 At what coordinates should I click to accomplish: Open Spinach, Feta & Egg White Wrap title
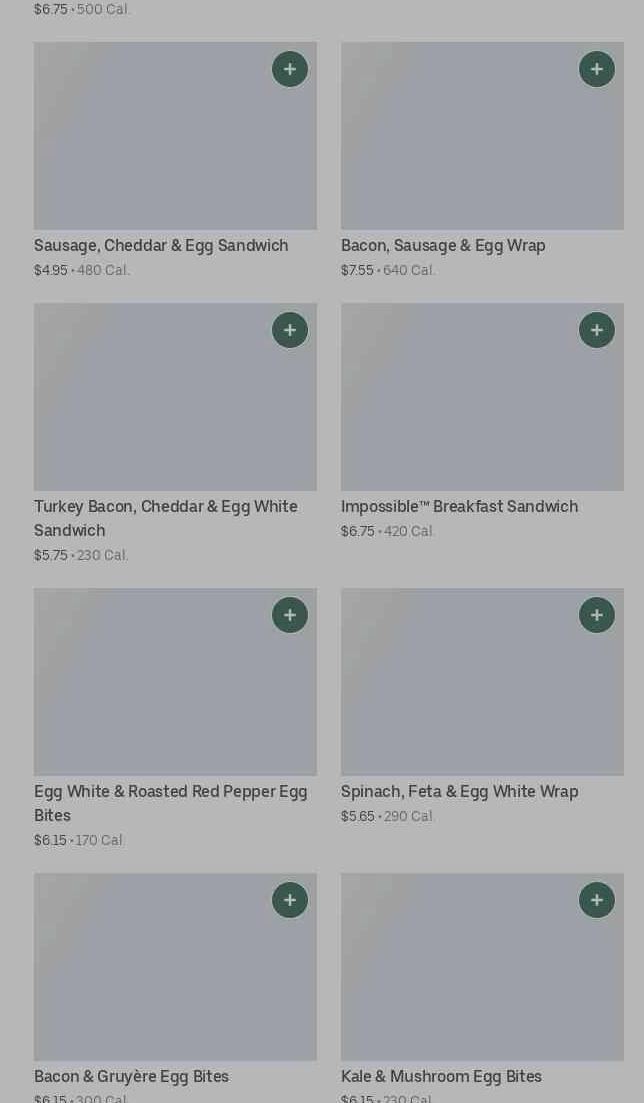[460, 791]
